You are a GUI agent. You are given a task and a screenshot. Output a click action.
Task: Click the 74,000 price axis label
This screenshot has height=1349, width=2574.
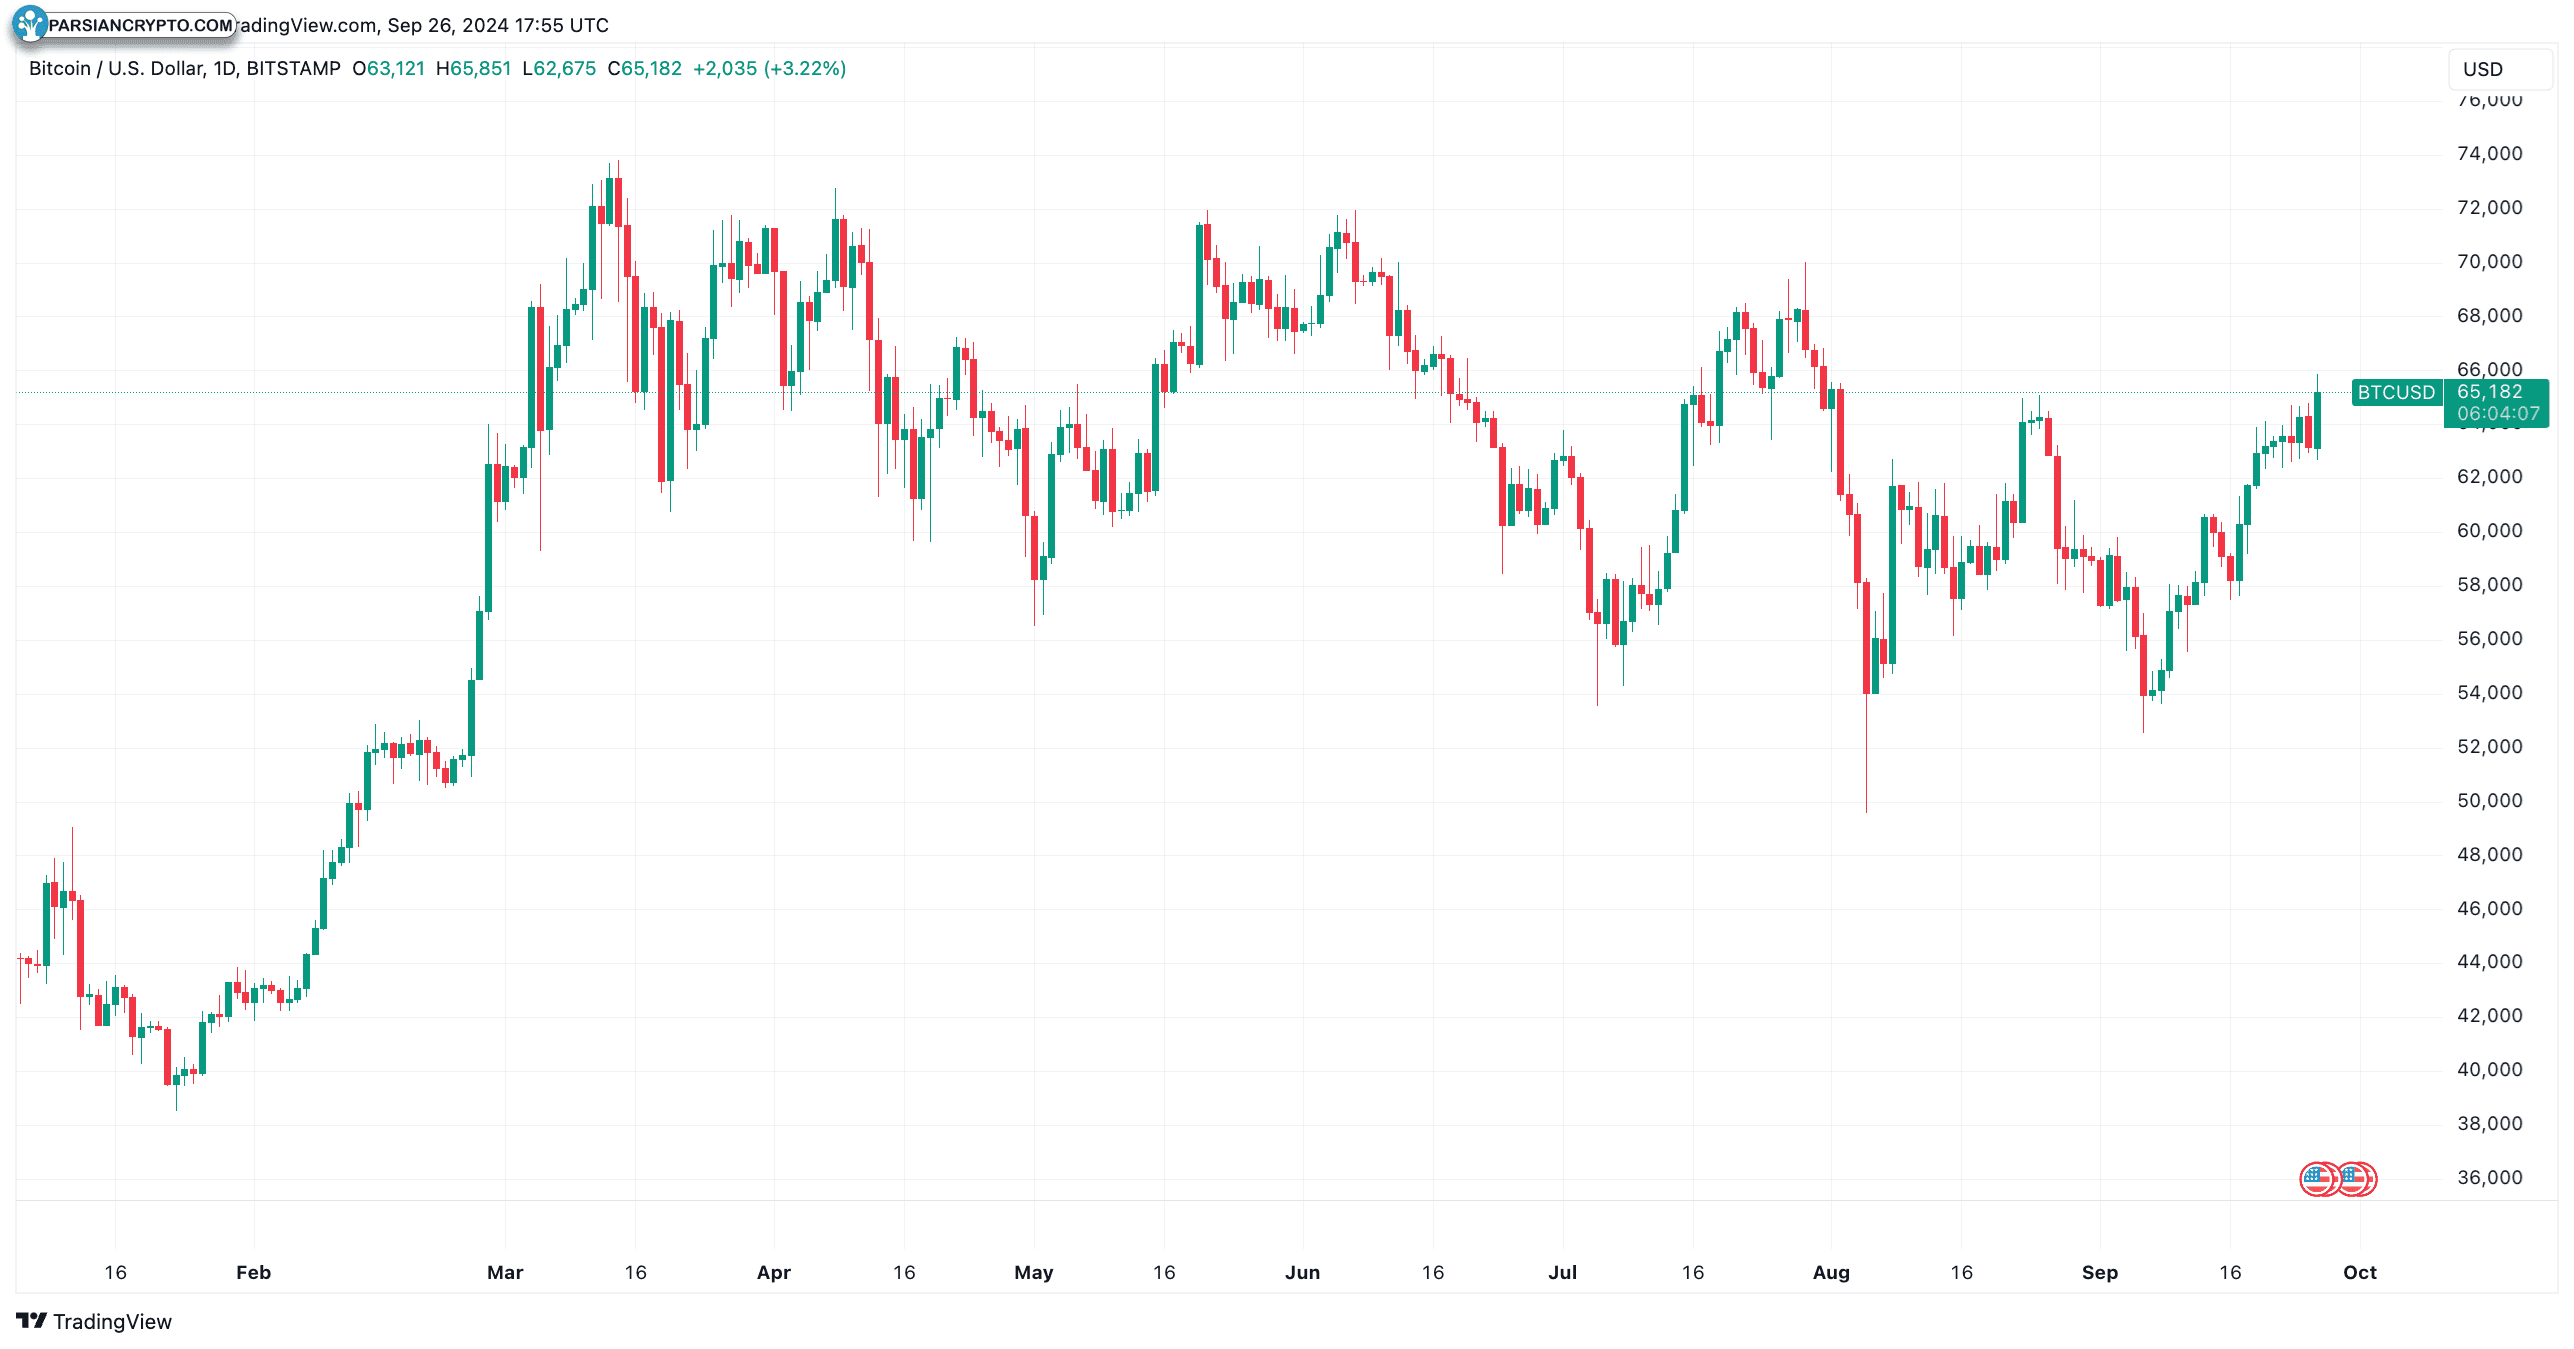(x=2489, y=154)
